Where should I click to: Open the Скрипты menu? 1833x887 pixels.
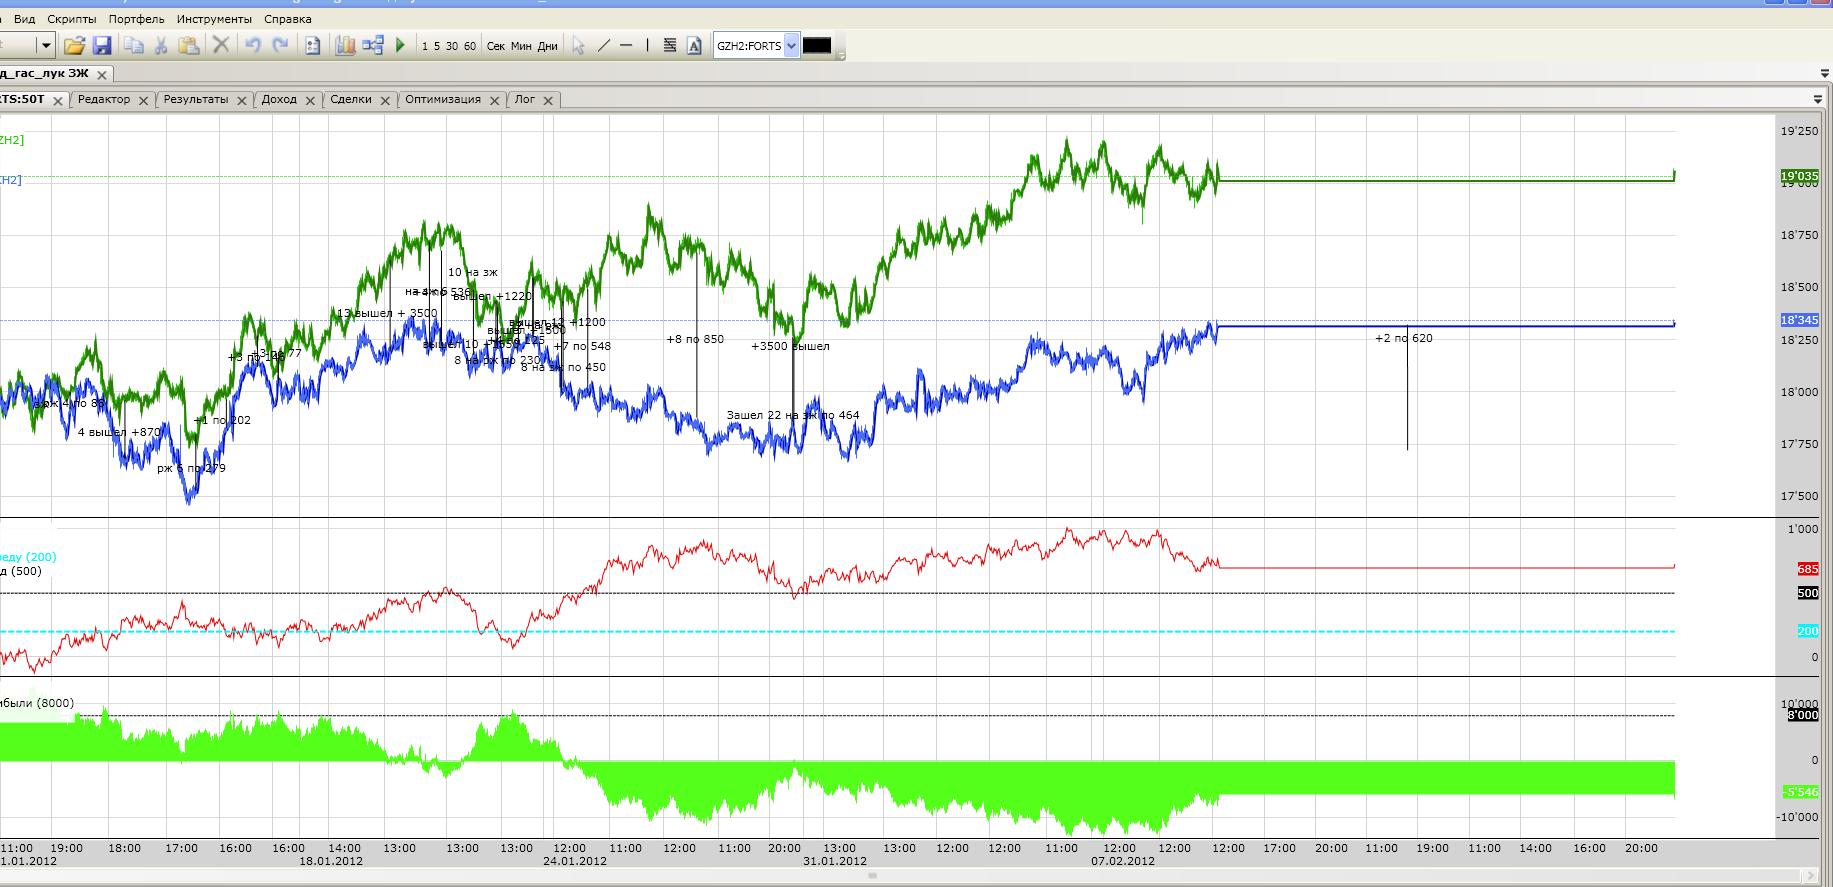(72, 19)
